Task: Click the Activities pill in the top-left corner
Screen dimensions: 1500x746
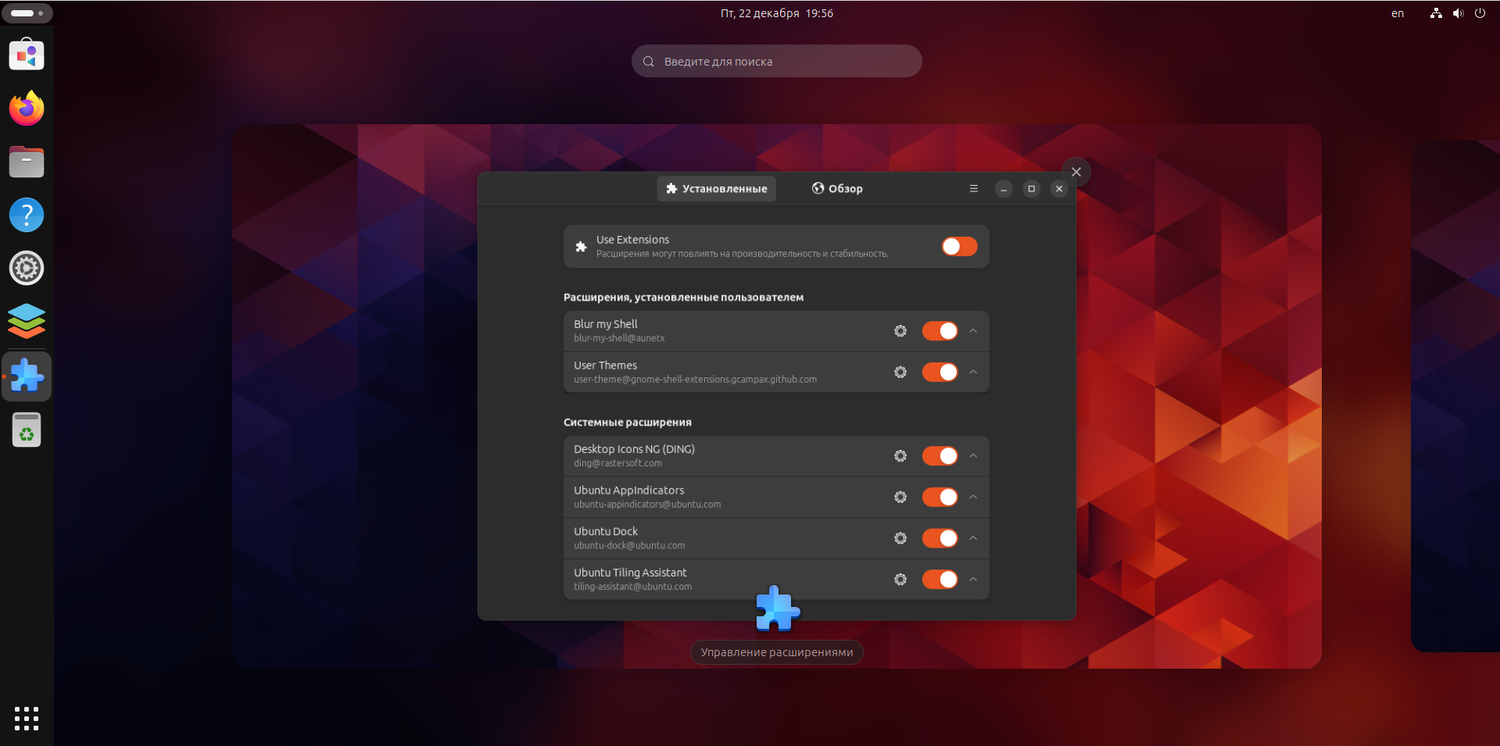Action: [27, 13]
